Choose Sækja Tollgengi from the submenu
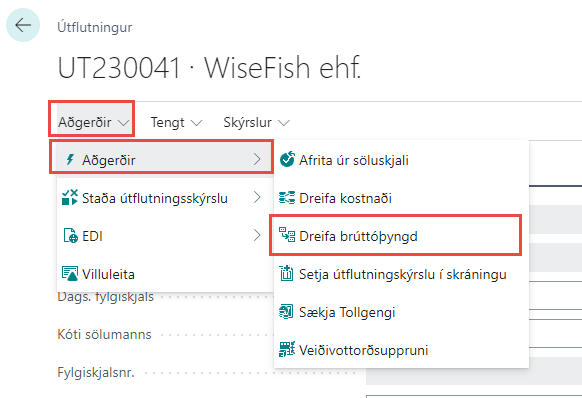Image resolution: width=582 pixels, height=398 pixels. (x=401, y=312)
